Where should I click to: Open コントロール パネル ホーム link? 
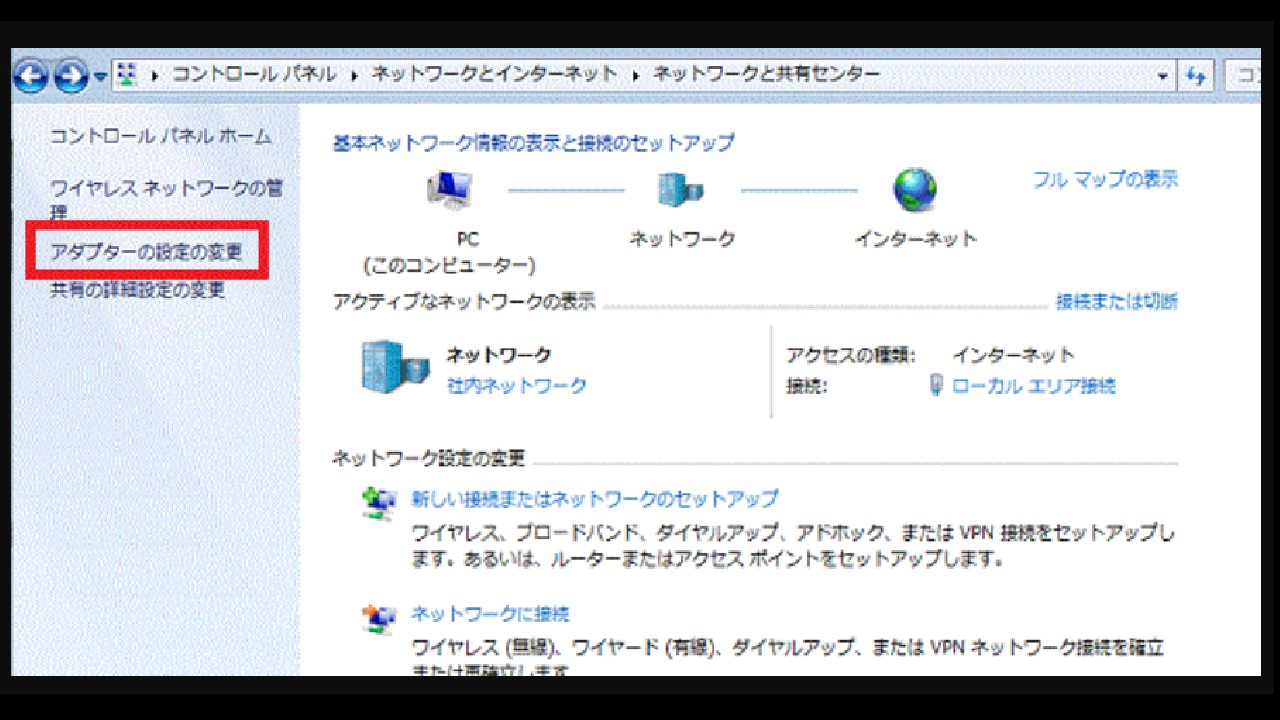point(161,136)
